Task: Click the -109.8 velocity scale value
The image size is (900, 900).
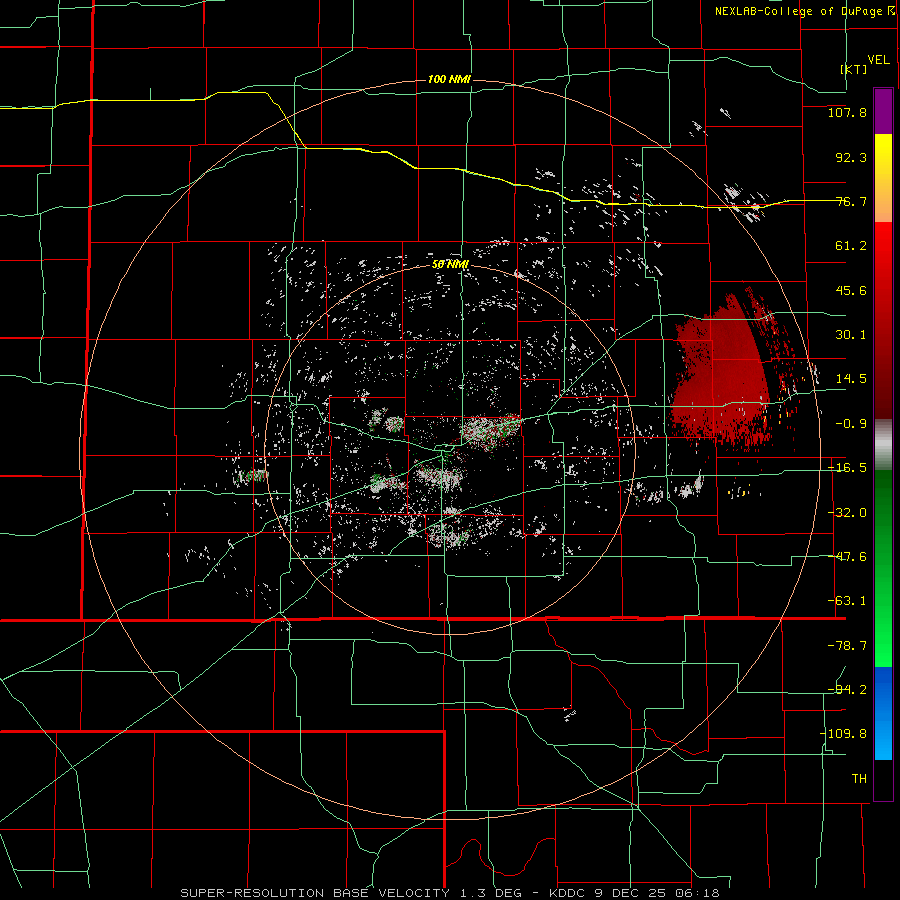Action: pyautogui.click(x=844, y=734)
